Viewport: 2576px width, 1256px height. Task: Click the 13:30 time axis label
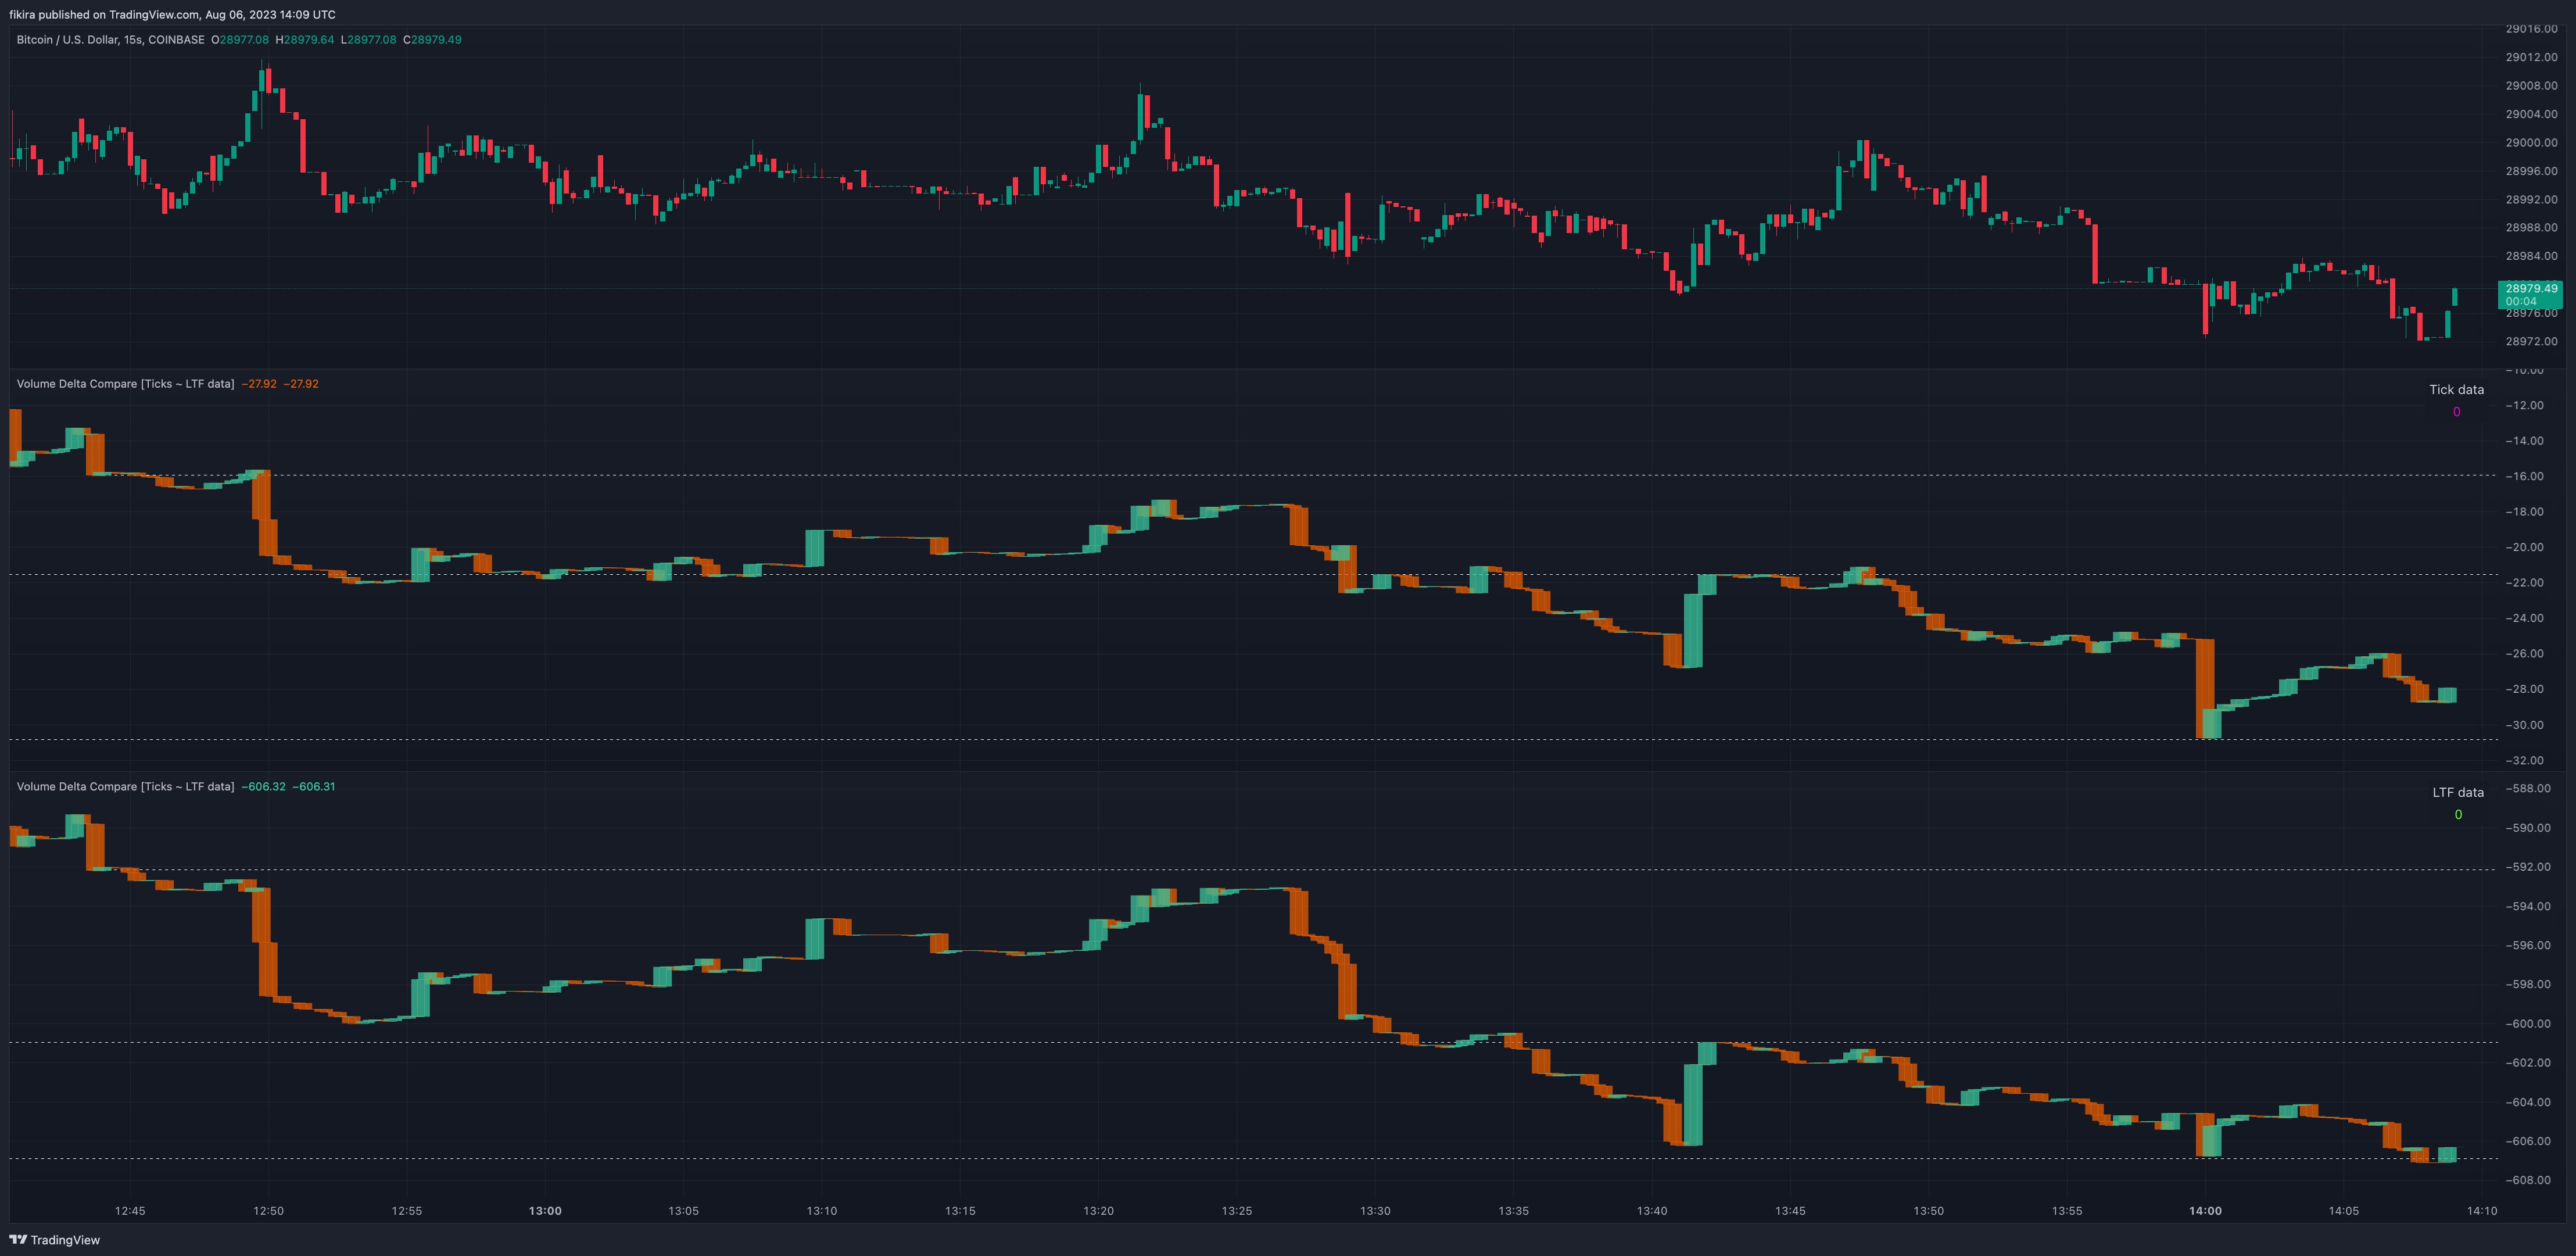(x=1375, y=1211)
